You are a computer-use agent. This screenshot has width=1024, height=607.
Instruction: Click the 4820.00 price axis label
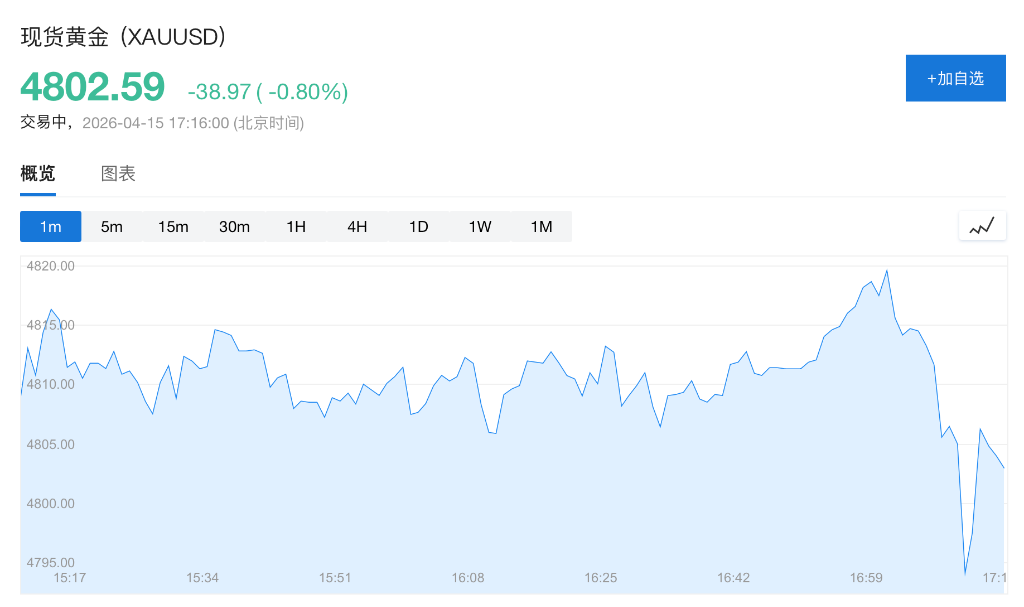(x=51, y=266)
